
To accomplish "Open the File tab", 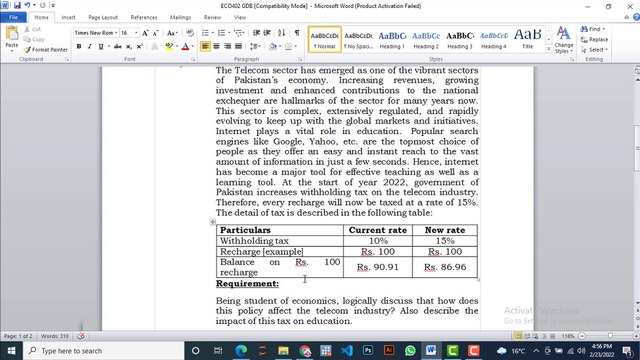I will [13, 17].
